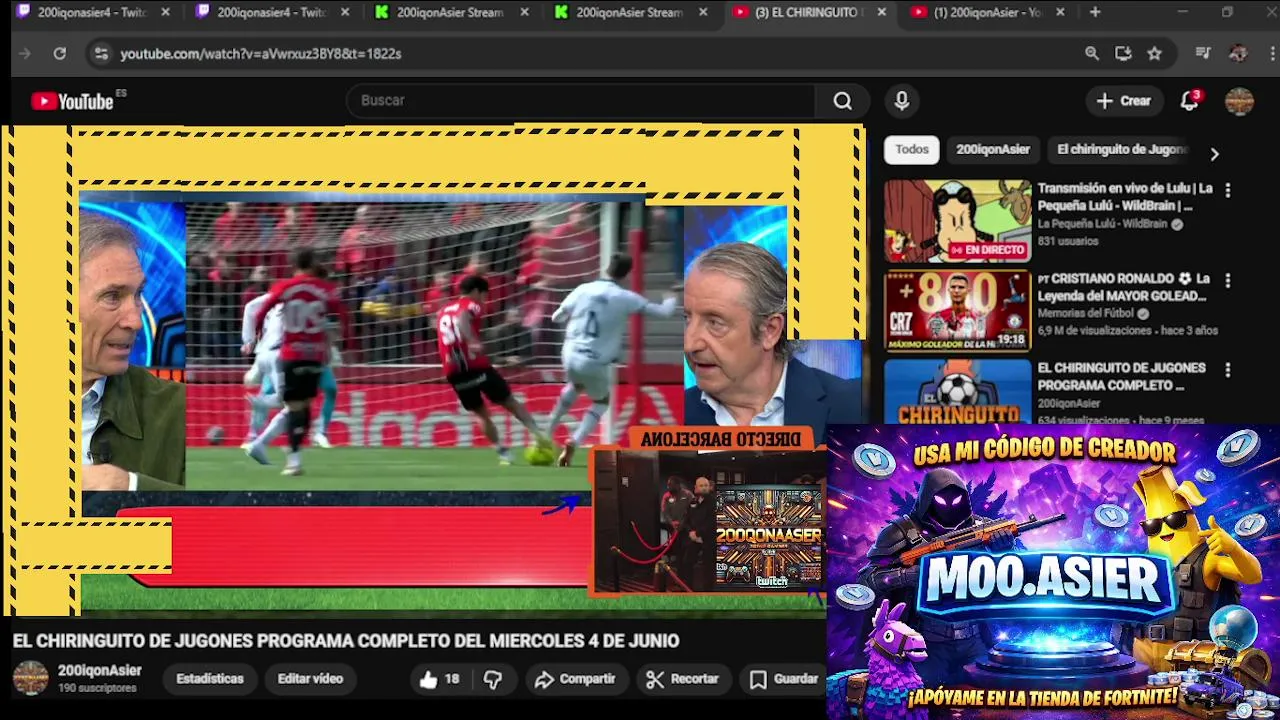Go to YouTube home via the logo
This screenshot has width=1280, height=720.
pyautogui.click(x=73, y=101)
